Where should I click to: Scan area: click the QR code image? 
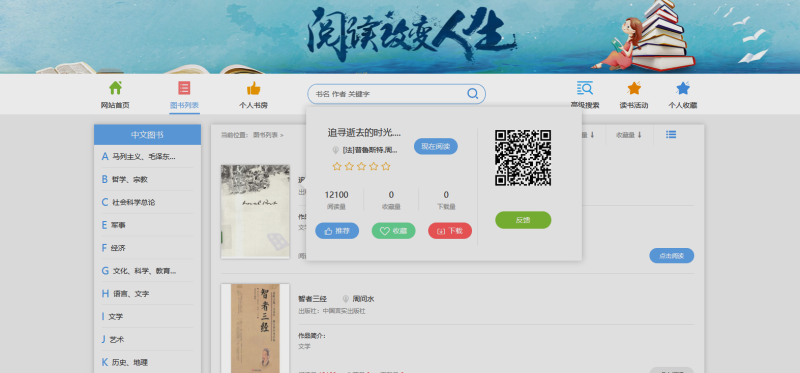tap(523, 158)
